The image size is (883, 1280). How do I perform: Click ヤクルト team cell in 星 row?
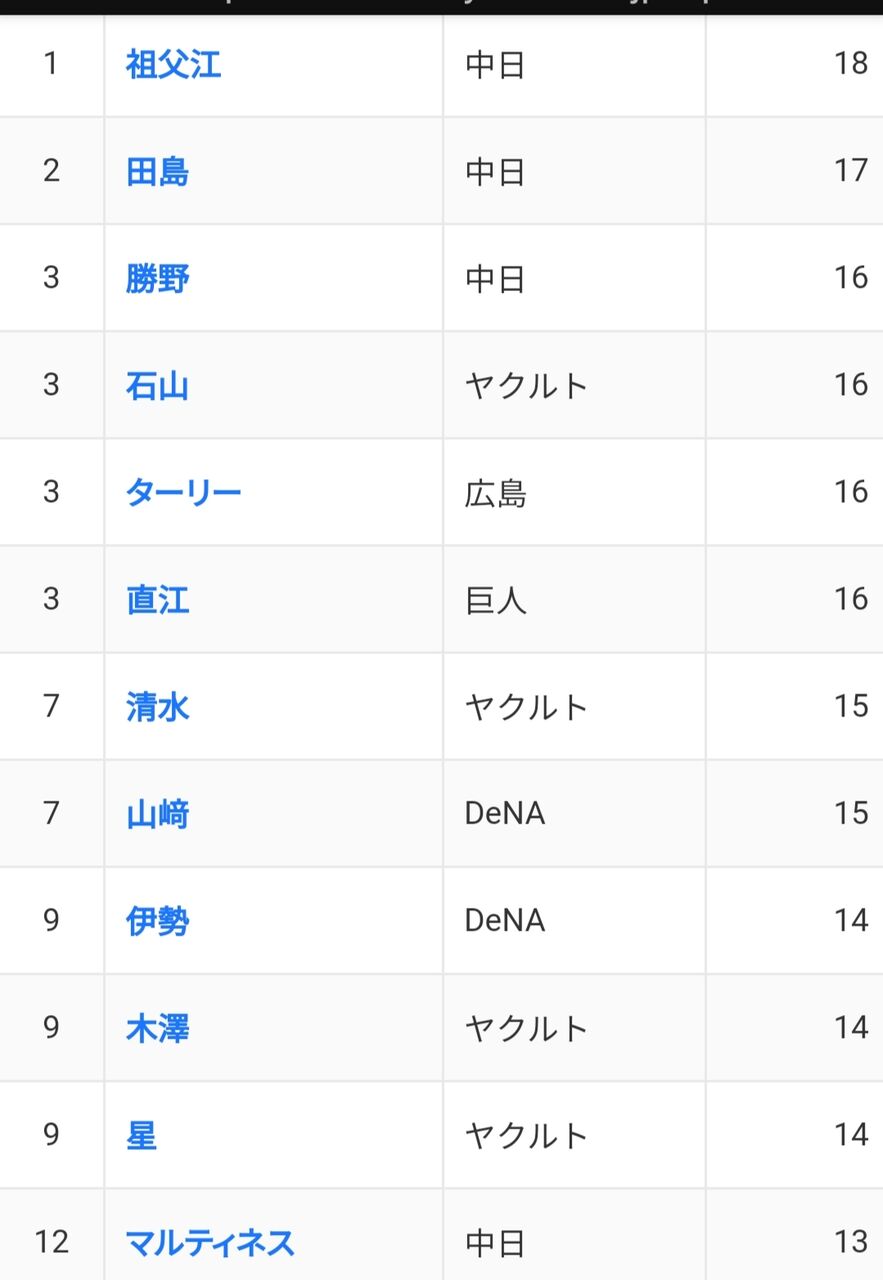[x=526, y=1136]
